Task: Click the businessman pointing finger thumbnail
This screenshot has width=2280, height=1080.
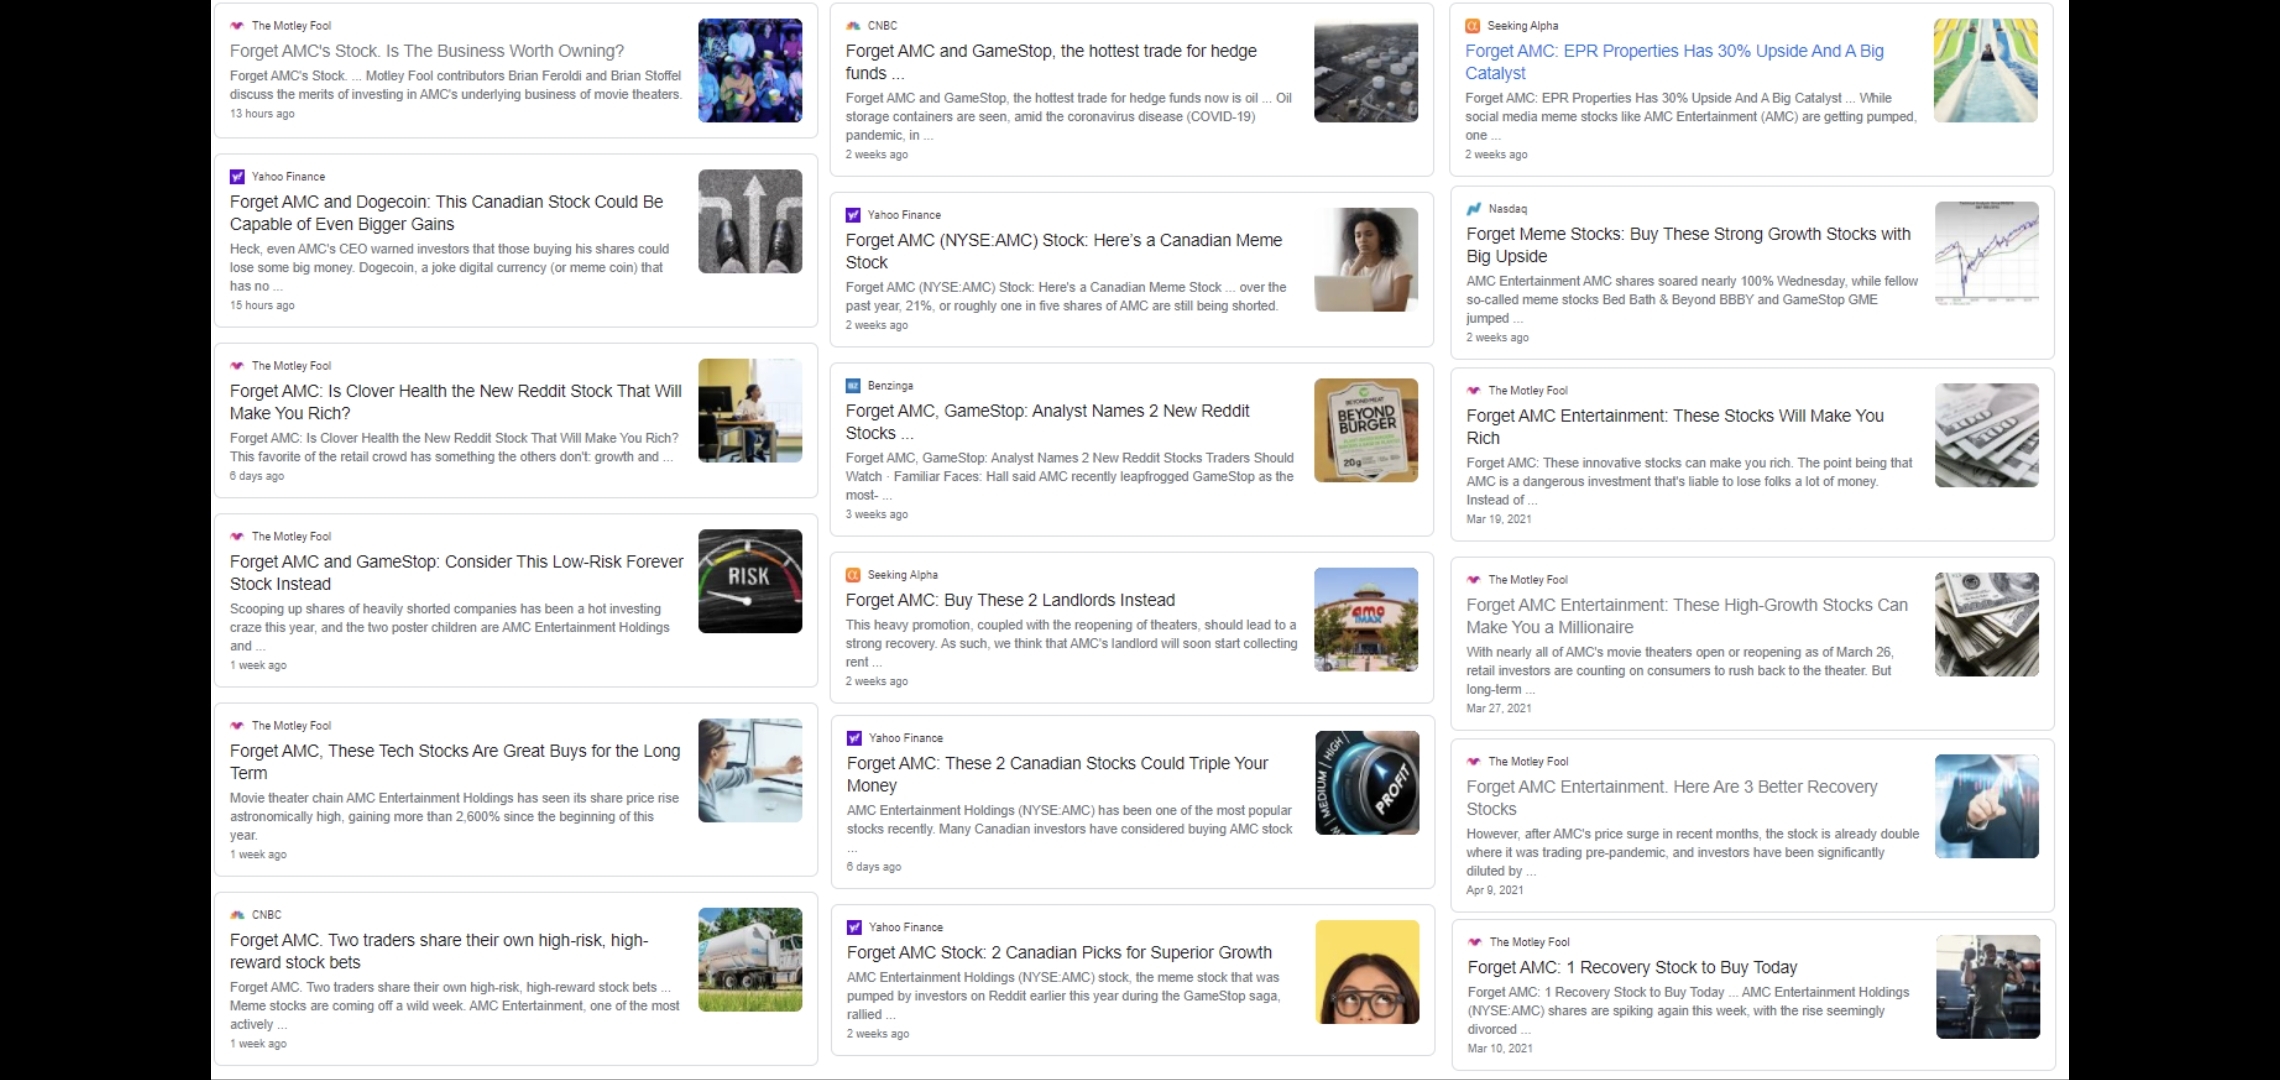Action: [1987, 807]
